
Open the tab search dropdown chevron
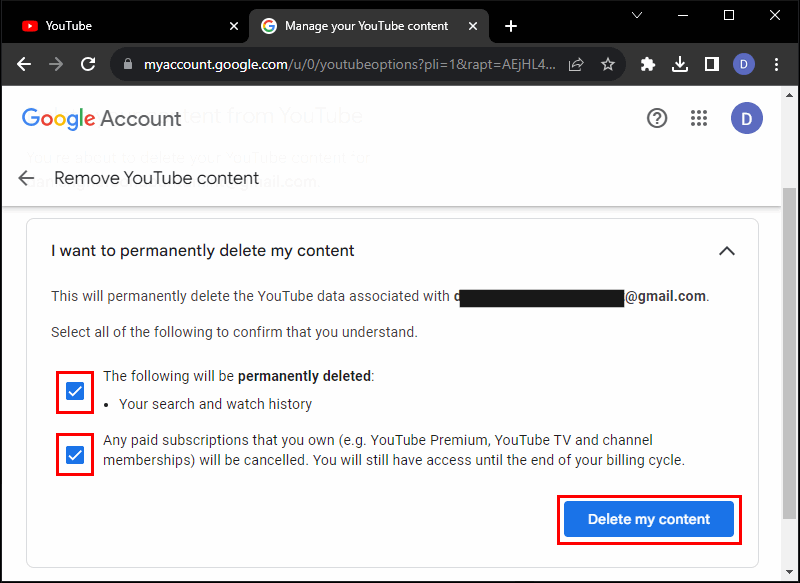click(x=636, y=16)
